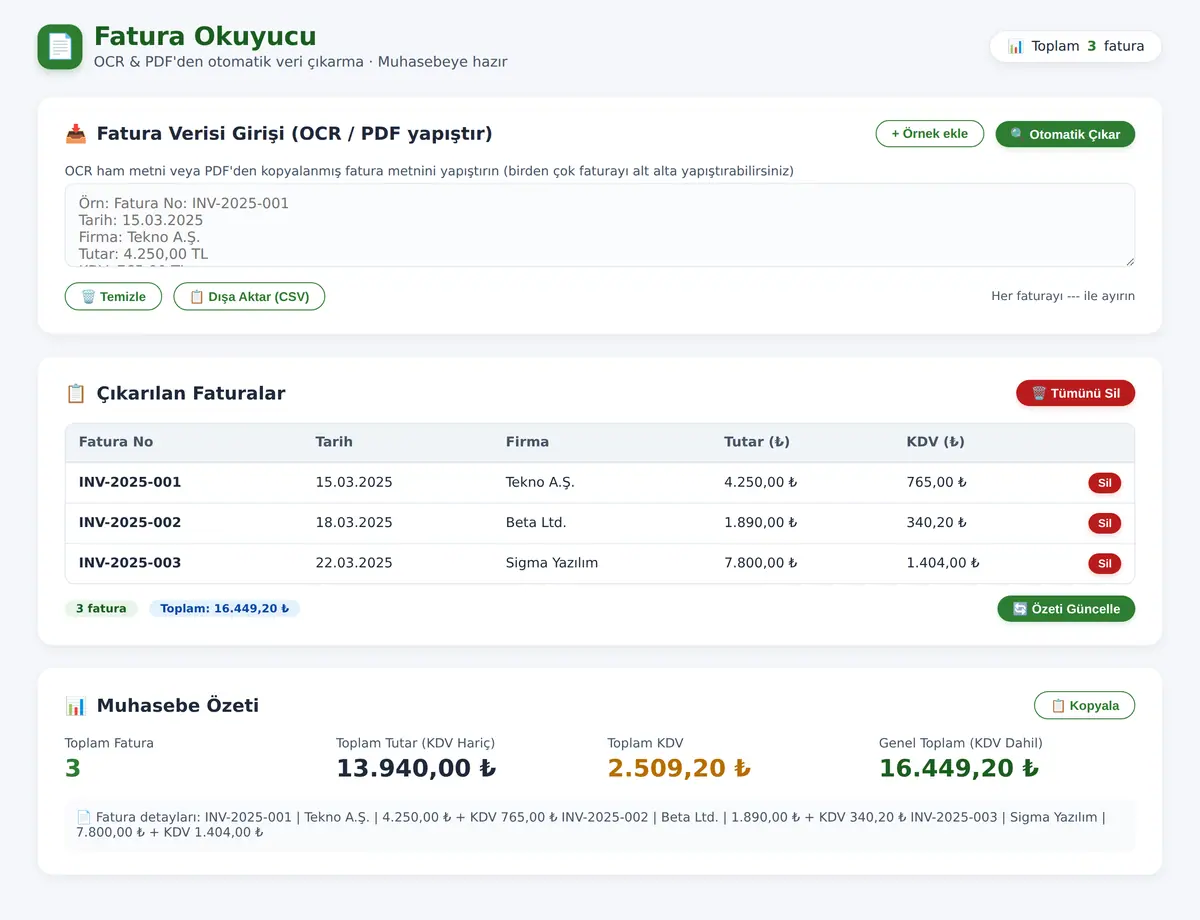Viewport: 1200px width, 920px height.
Task: Delete the INV-2025-001 row using Sil
Action: click(1105, 483)
